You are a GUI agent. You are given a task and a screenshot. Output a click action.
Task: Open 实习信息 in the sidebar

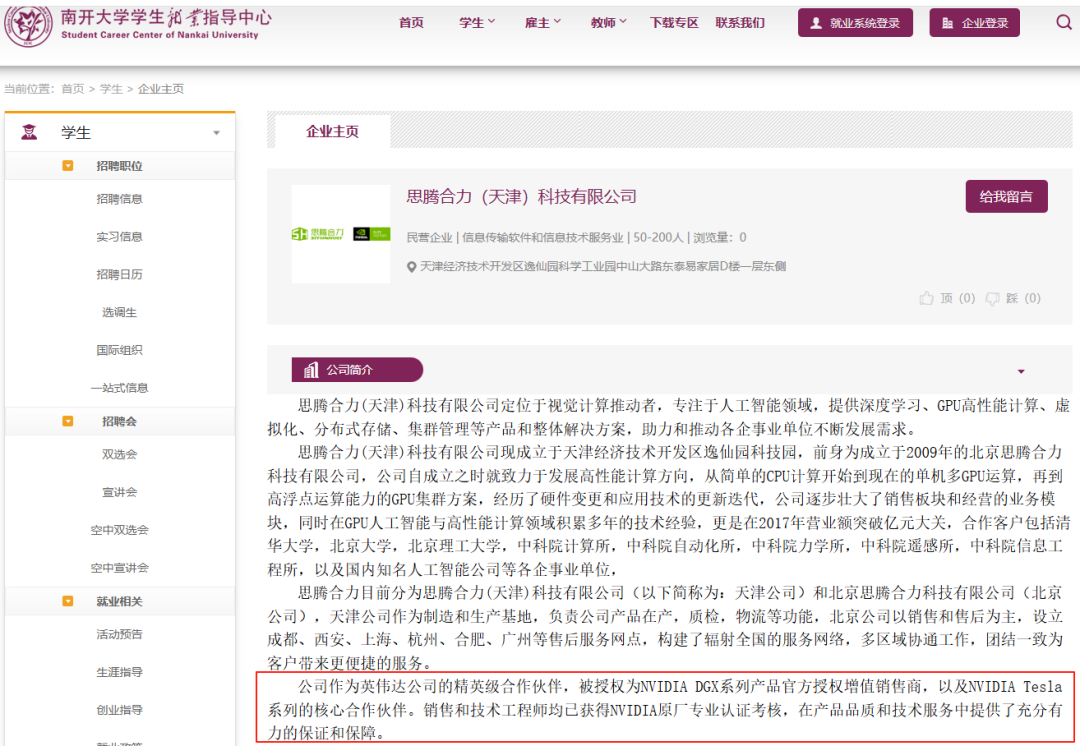[x=119, y=237]
